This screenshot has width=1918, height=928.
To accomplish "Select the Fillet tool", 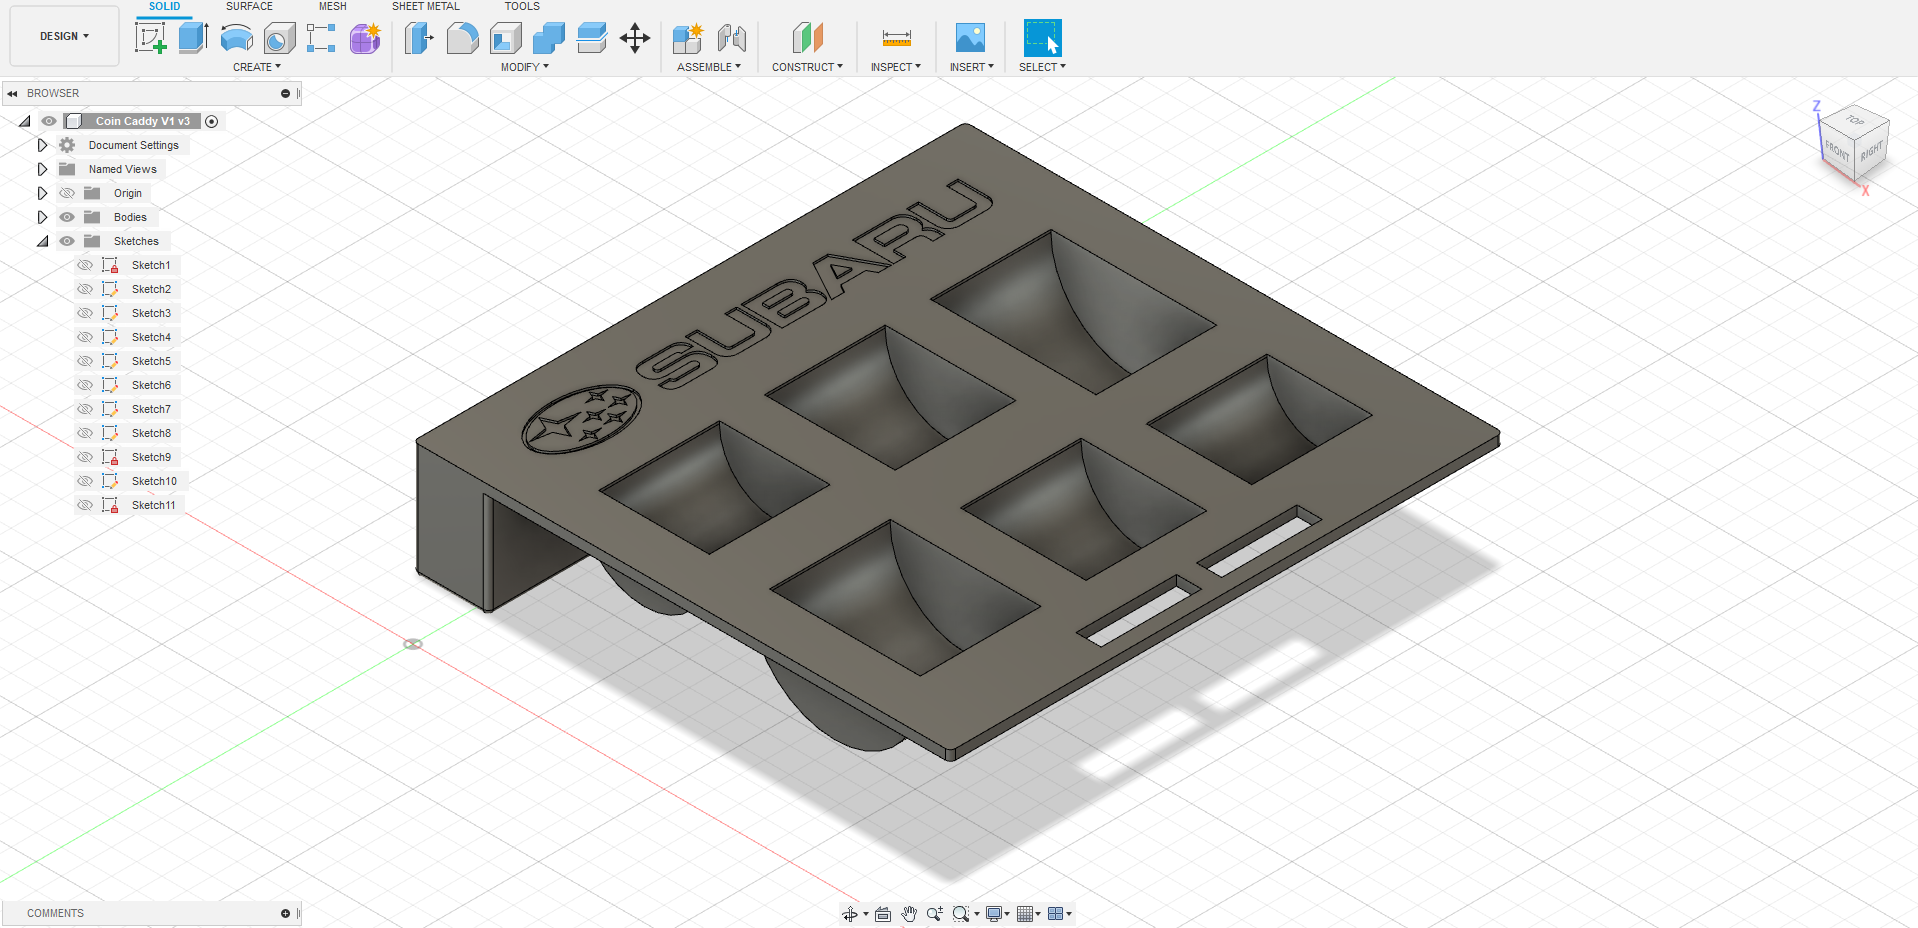I will pyautogui.click(x=462, y=38).
